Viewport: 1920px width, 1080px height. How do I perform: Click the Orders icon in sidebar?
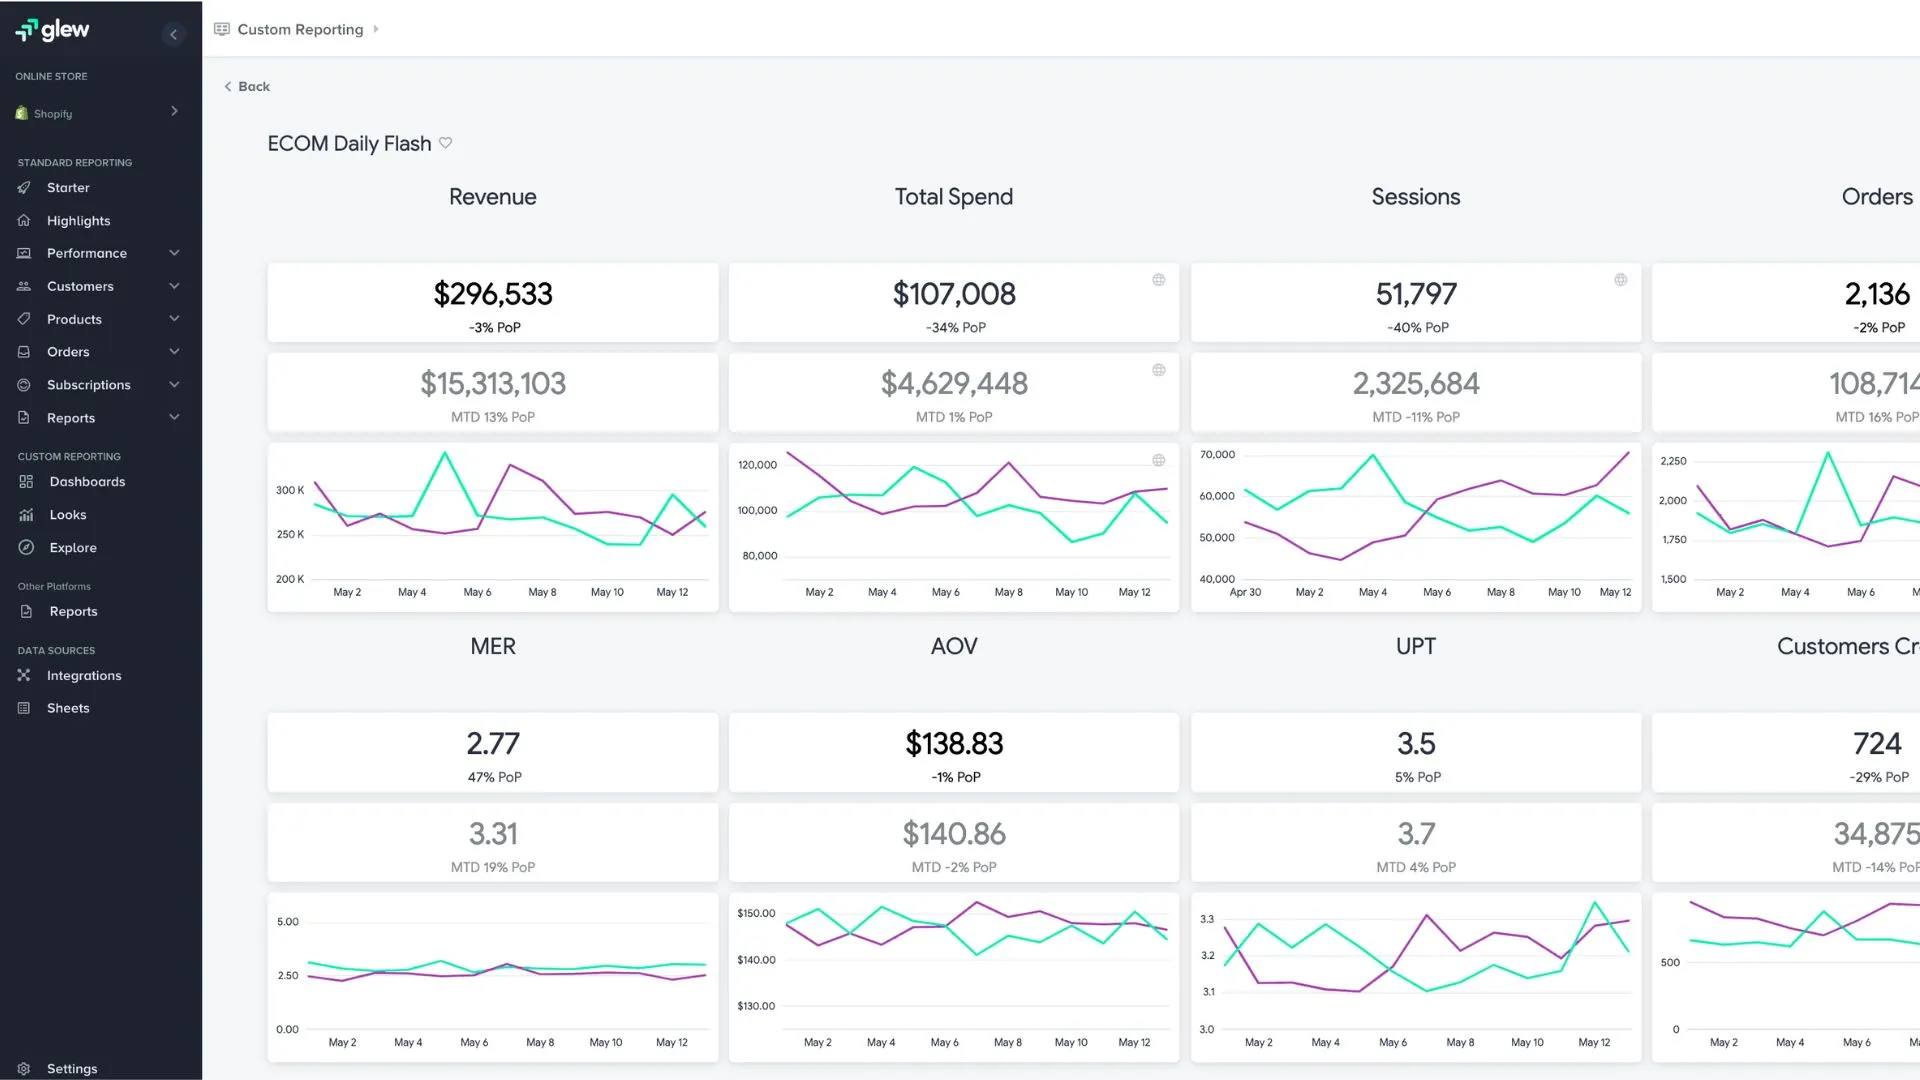24,352
